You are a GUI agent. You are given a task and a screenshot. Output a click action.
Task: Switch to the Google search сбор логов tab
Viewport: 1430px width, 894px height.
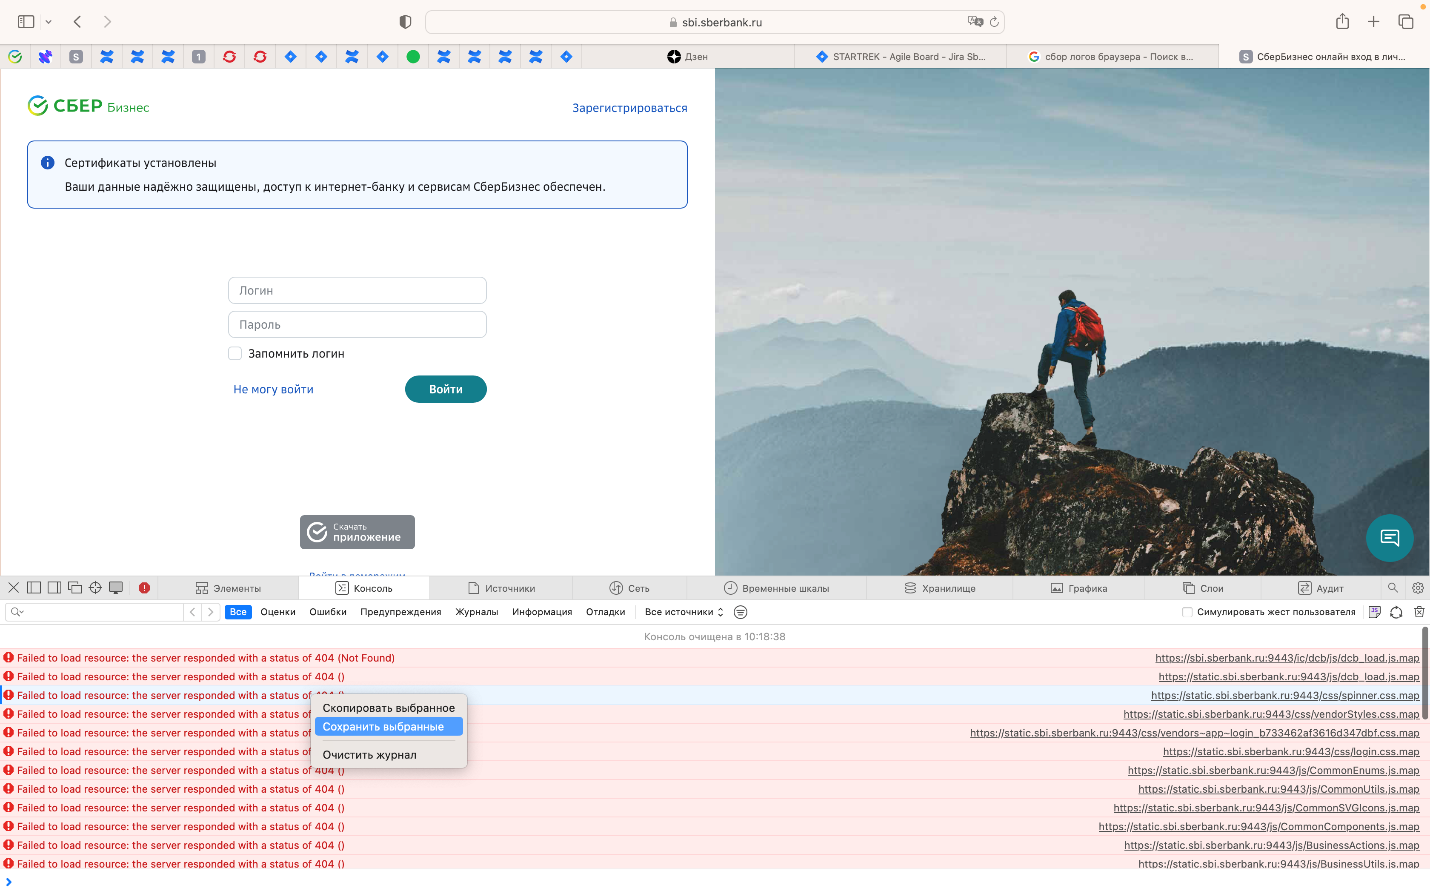(1112, 57)
